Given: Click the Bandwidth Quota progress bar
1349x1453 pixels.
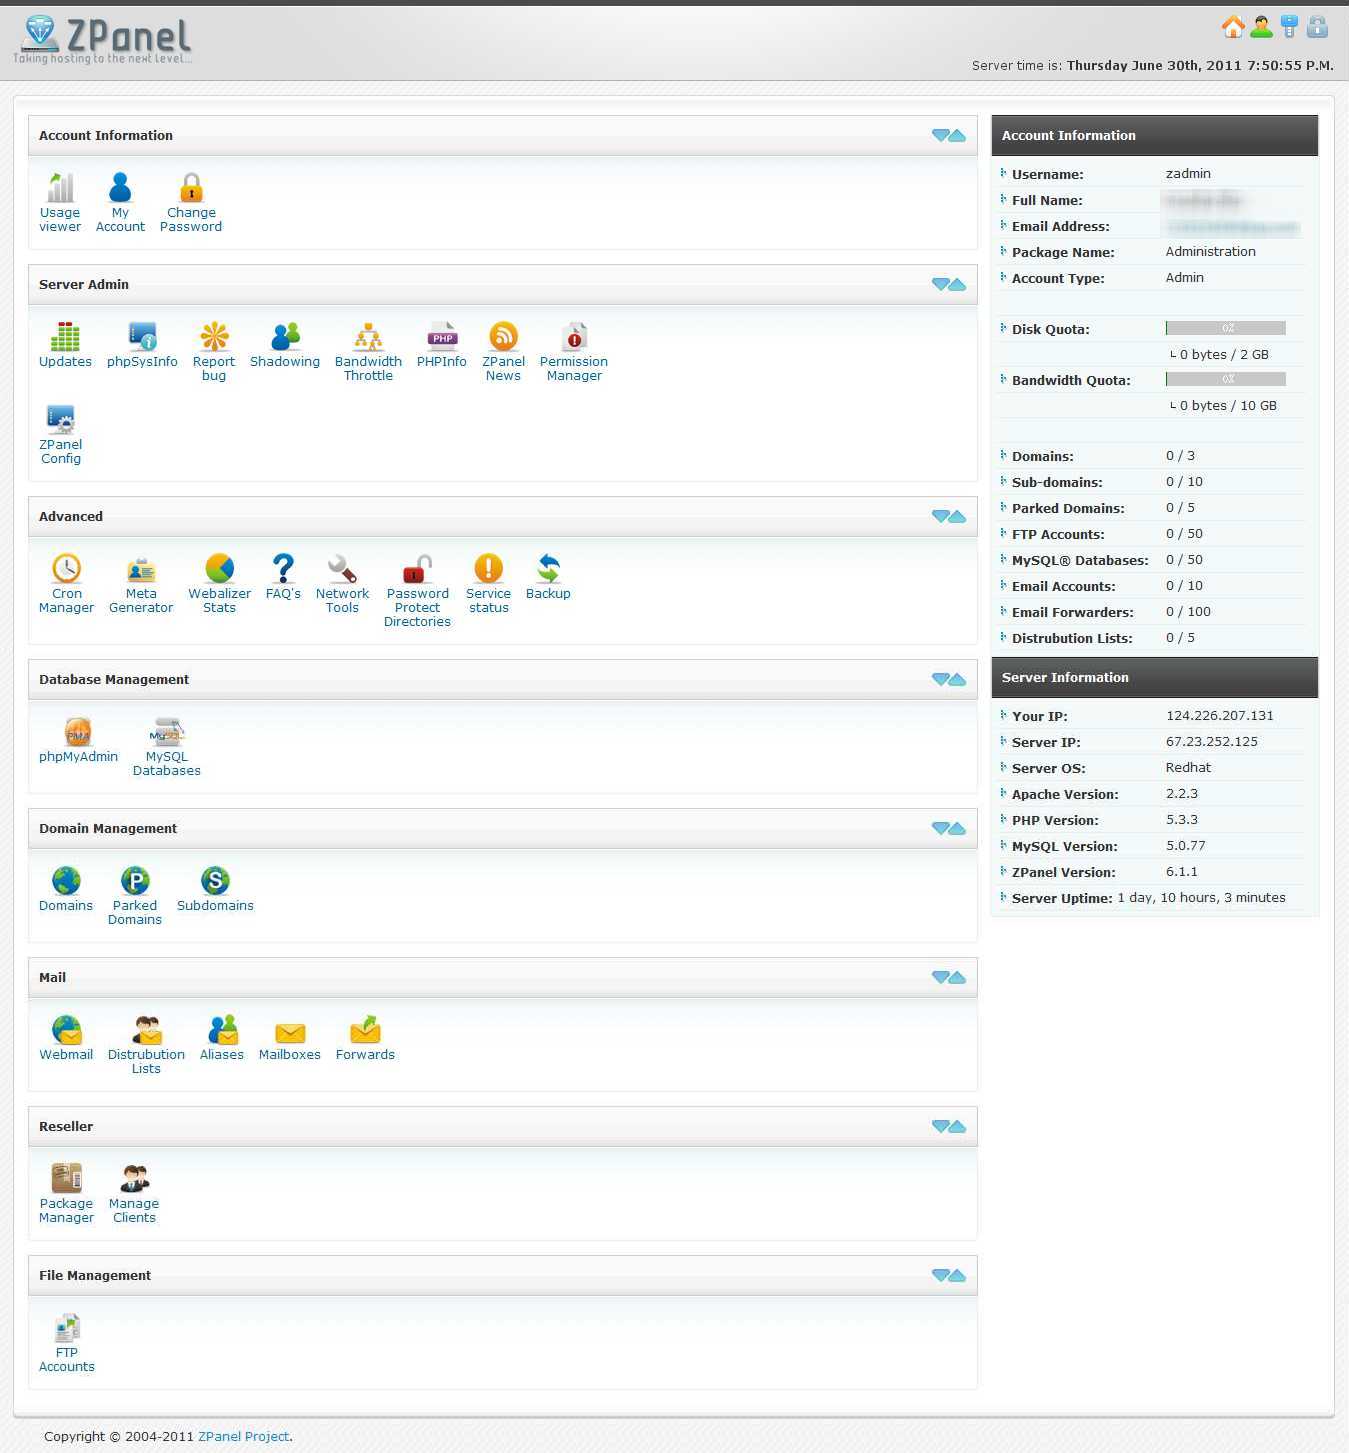Looking at the screenshot, I should (x=1226, y=379).
